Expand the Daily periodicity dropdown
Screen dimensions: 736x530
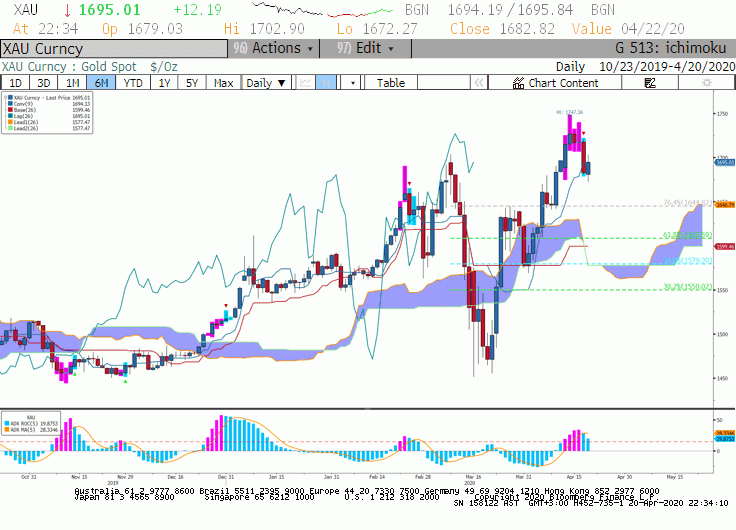(x=266, y=83)
